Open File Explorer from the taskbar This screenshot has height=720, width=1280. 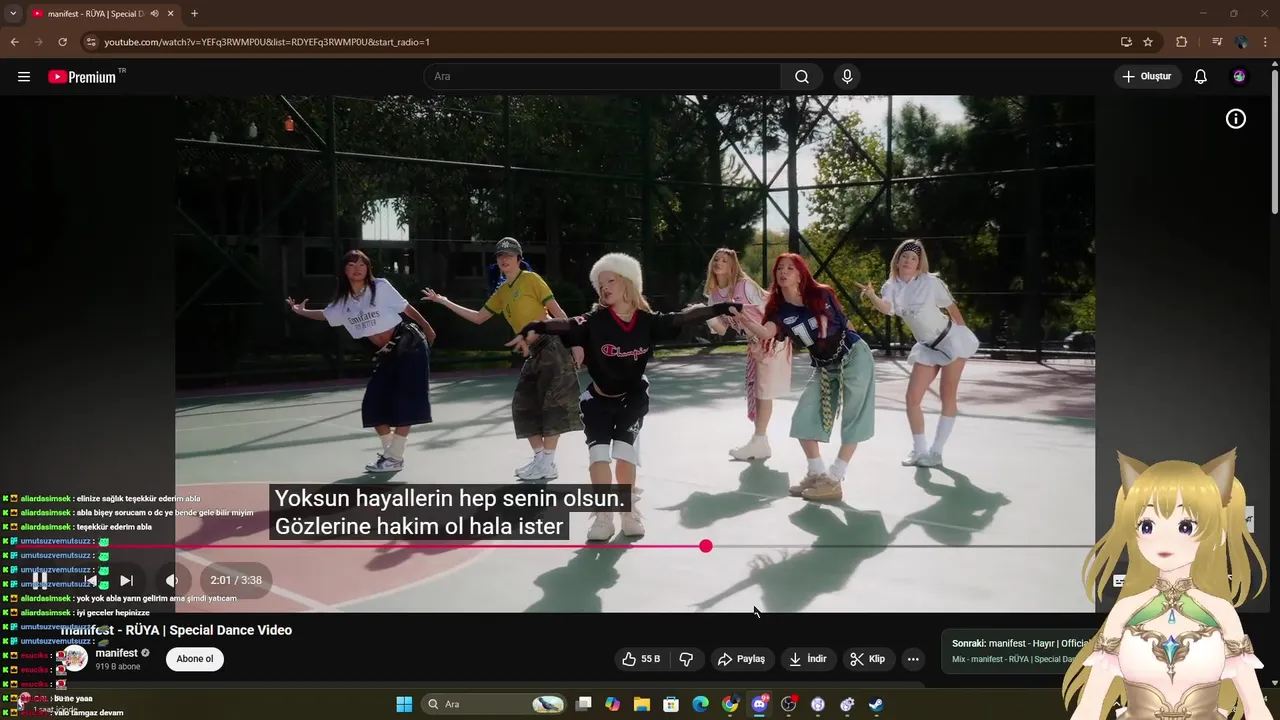(x=642, y=704)
